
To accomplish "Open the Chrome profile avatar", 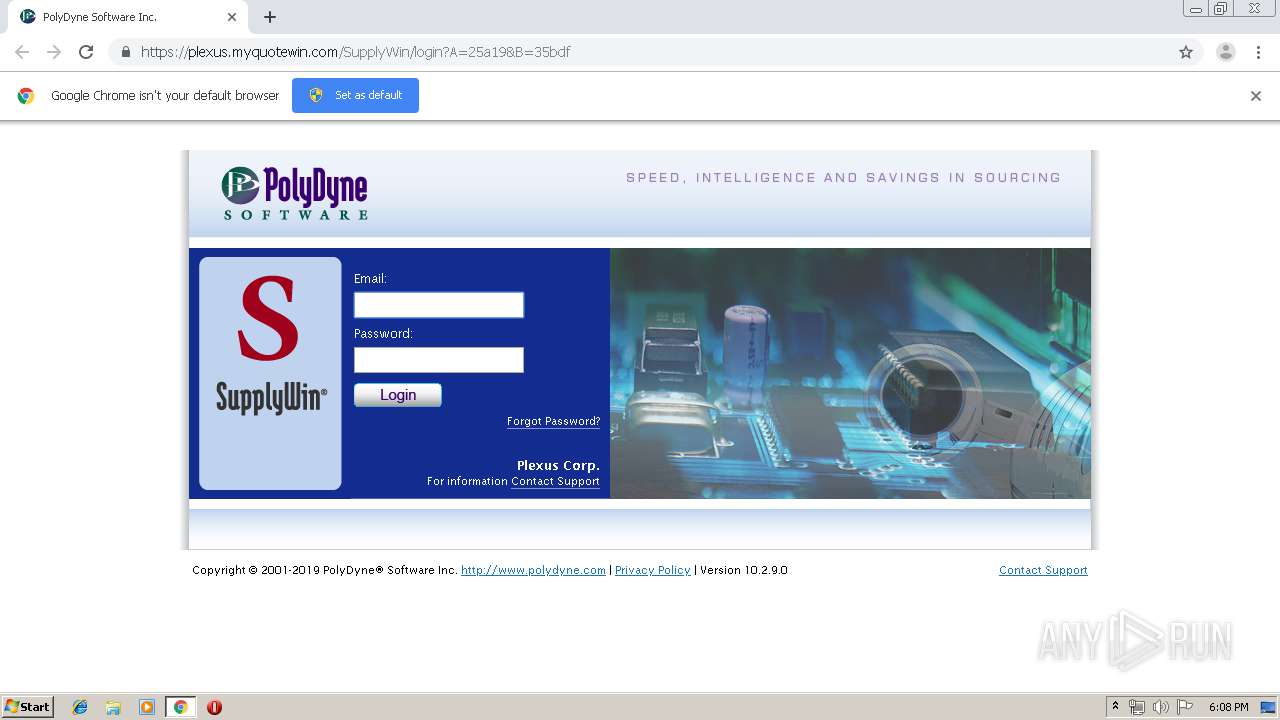I will 1226,52.
